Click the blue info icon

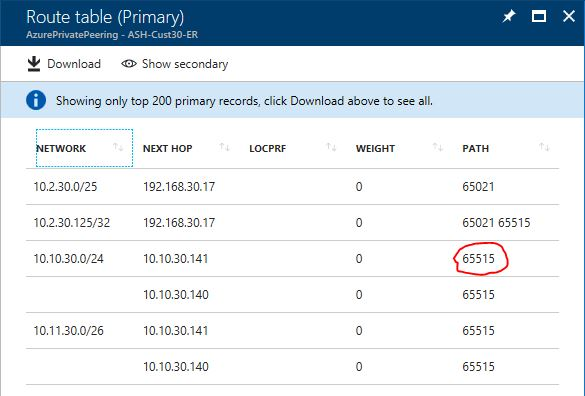[36, 100]
